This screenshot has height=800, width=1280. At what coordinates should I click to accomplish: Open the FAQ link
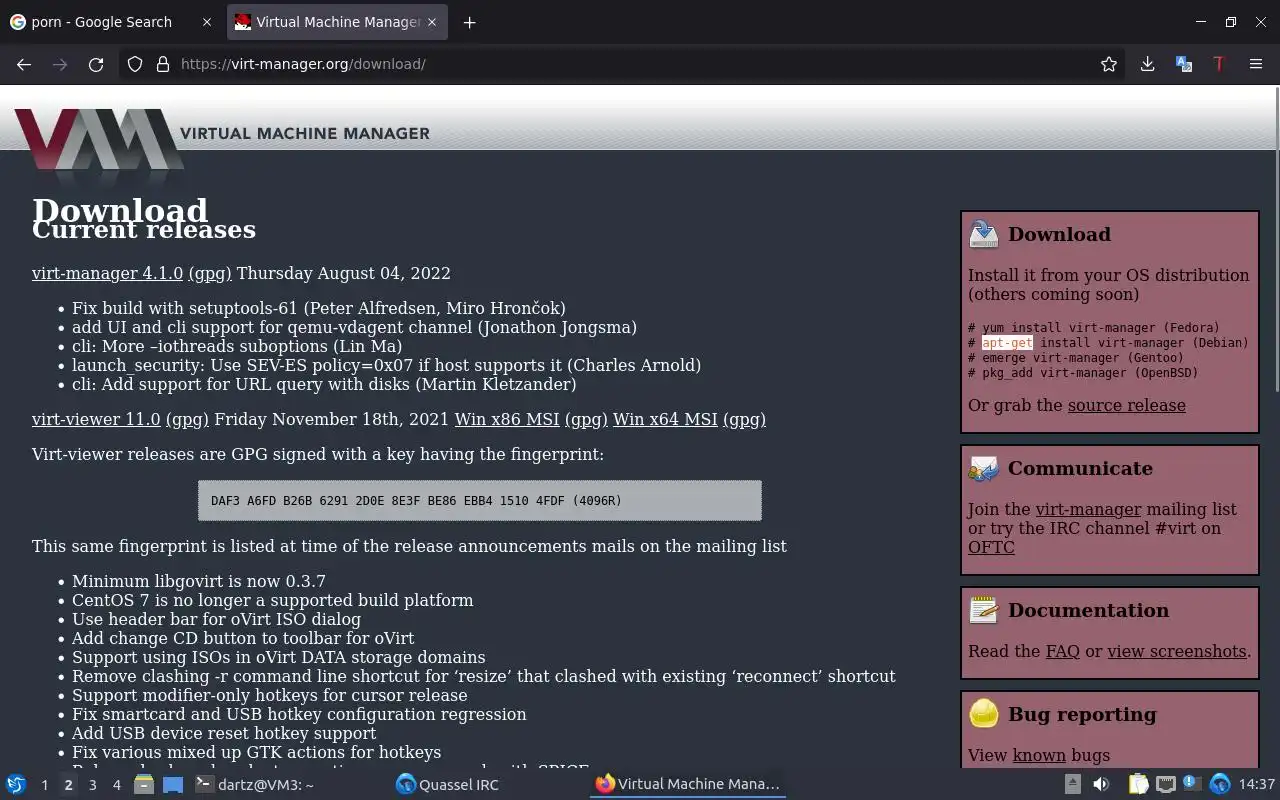point(1063,651)
